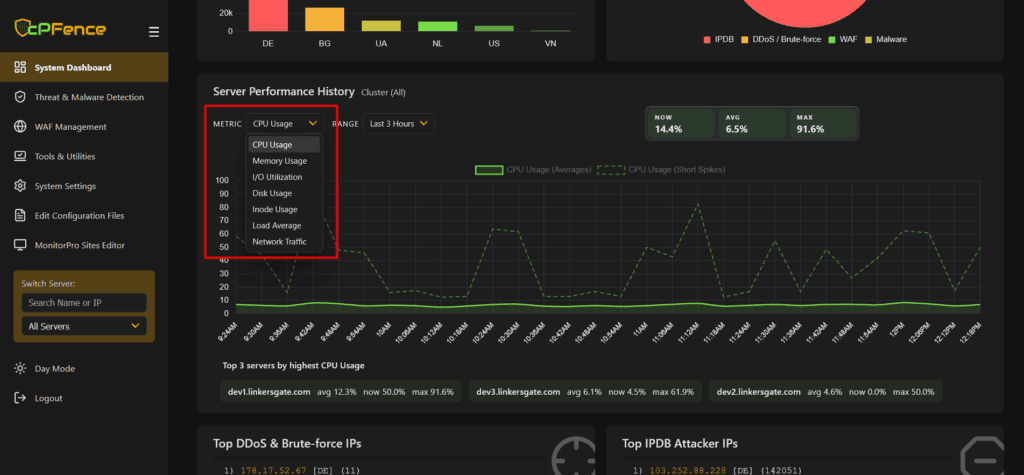The height and width of the screenshot is (475, 1024).
Task: Click the red IPDB legend color swatch
Action: [x=708, y=39]
